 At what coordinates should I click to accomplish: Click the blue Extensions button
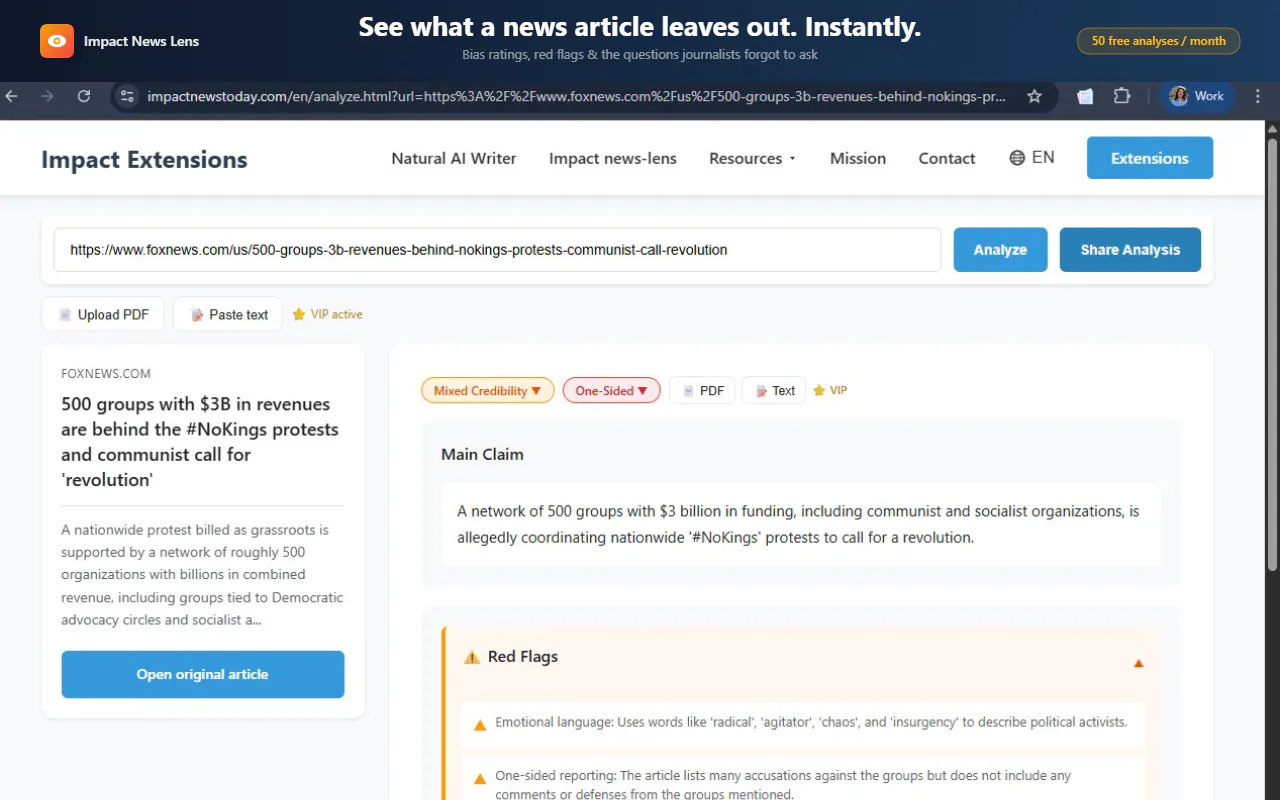point(1150,158)
